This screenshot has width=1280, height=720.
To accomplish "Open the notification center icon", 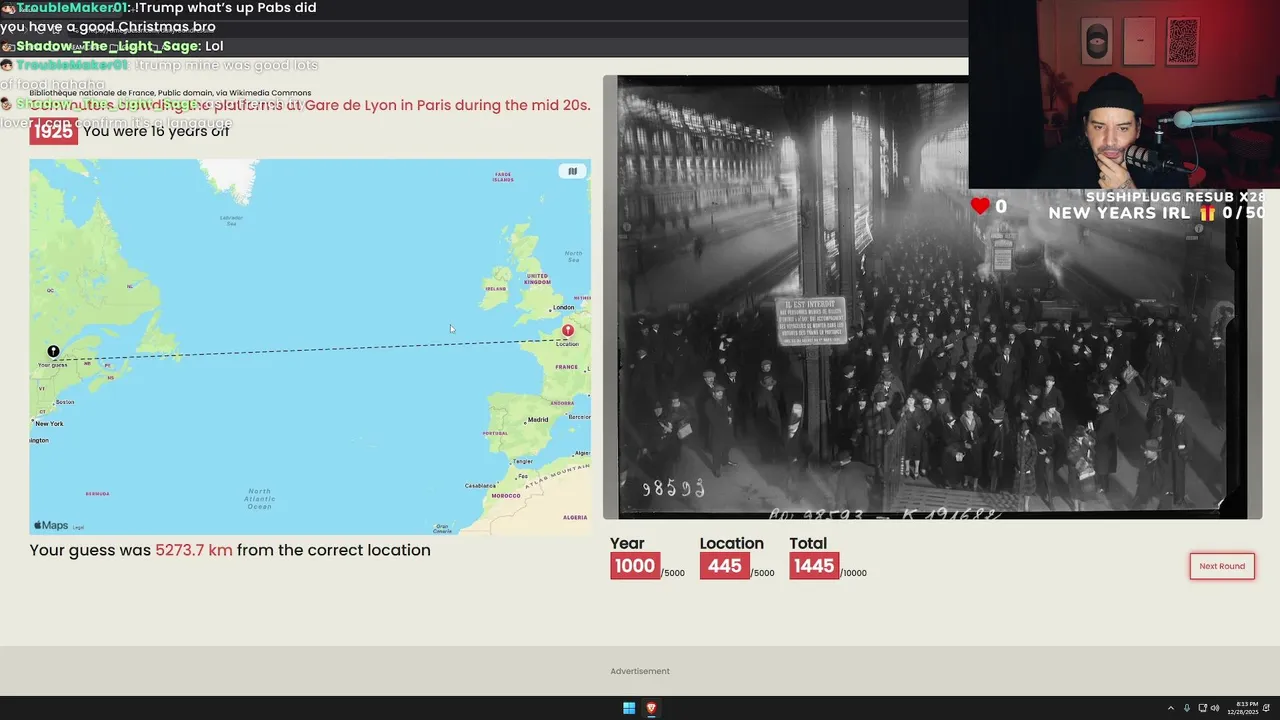I will click(1267, 708).
